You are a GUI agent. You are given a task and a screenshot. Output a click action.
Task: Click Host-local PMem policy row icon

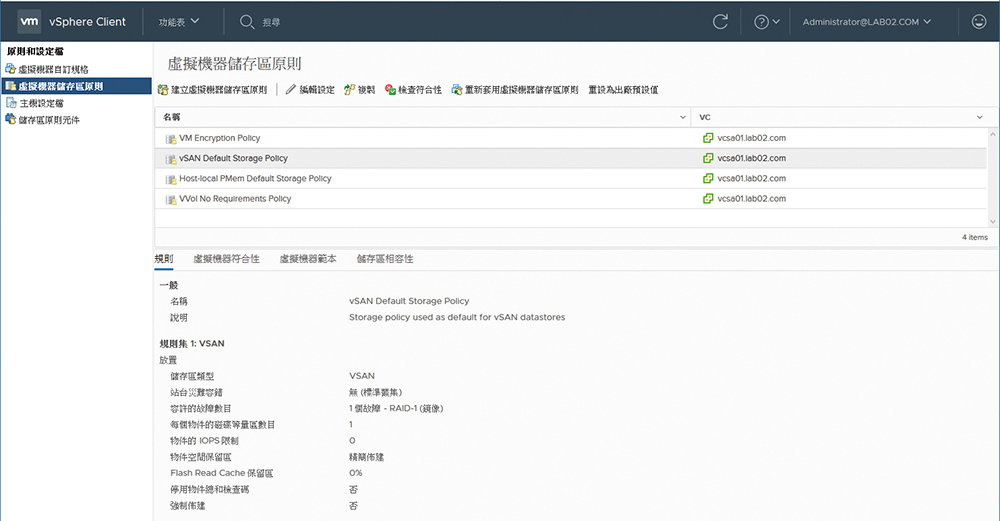click(171, 179)
